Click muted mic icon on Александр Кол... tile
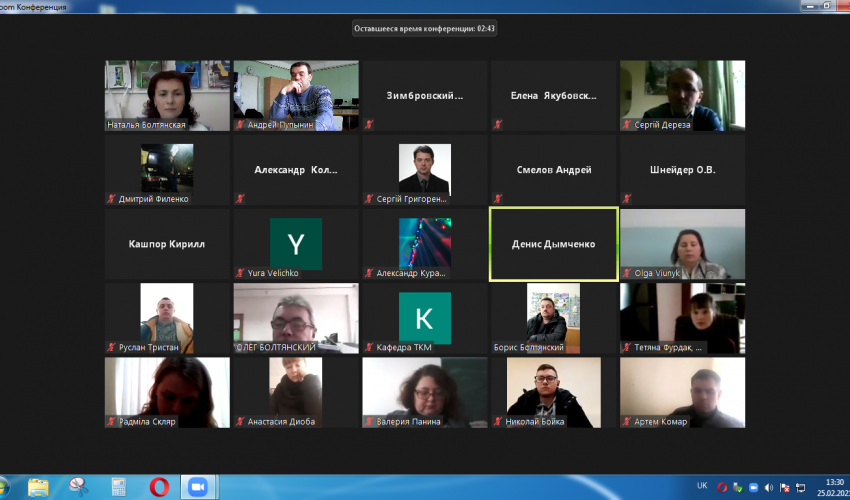850x500 pixels. point(240,199)
